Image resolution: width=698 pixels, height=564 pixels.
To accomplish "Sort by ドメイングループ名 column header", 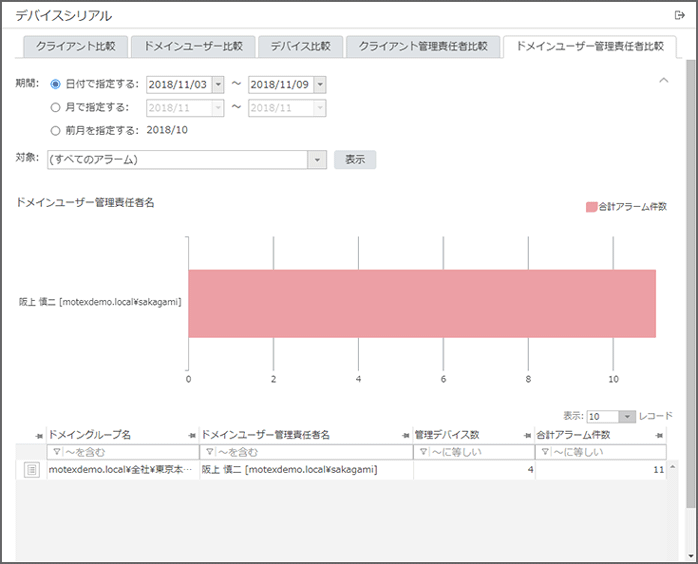I will coord(89,435).
